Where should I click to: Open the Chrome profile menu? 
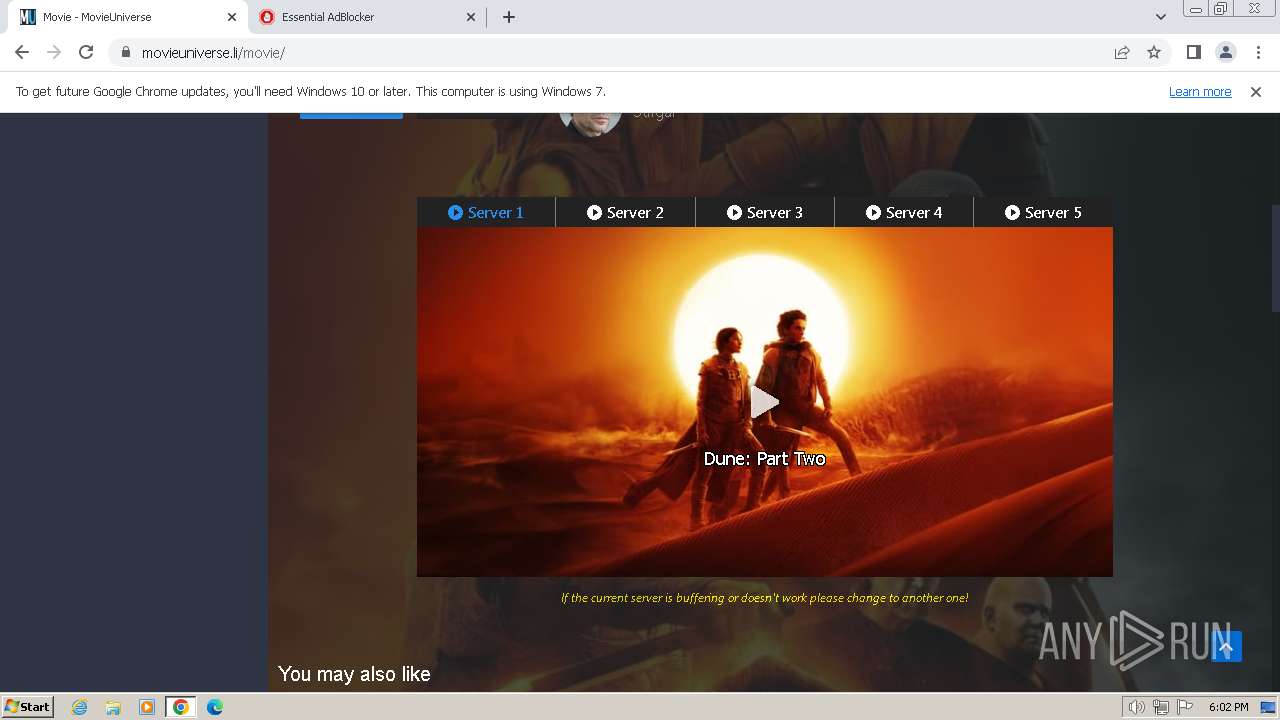coord(1225,53)
